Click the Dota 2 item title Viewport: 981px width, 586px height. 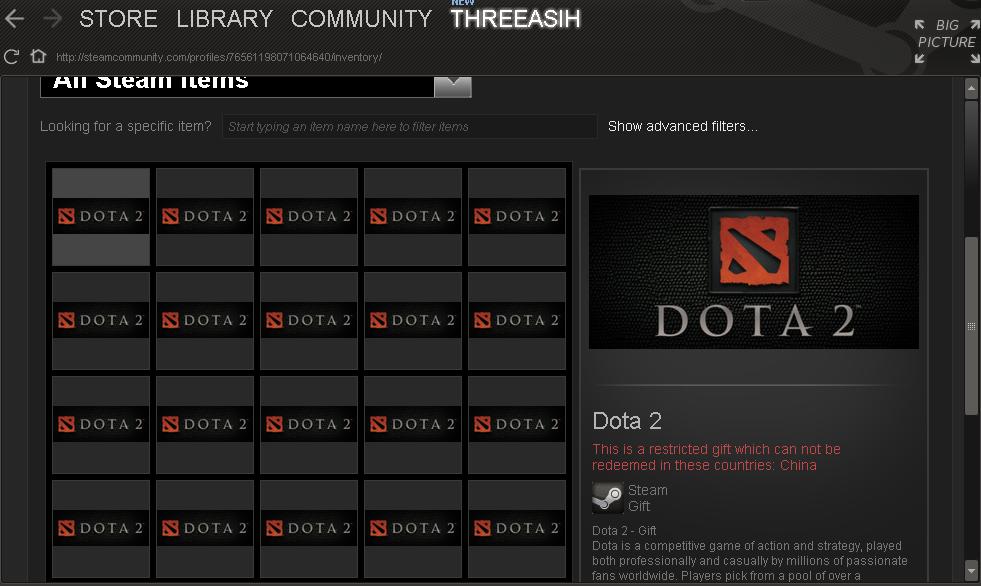click(x=627, y=421)
